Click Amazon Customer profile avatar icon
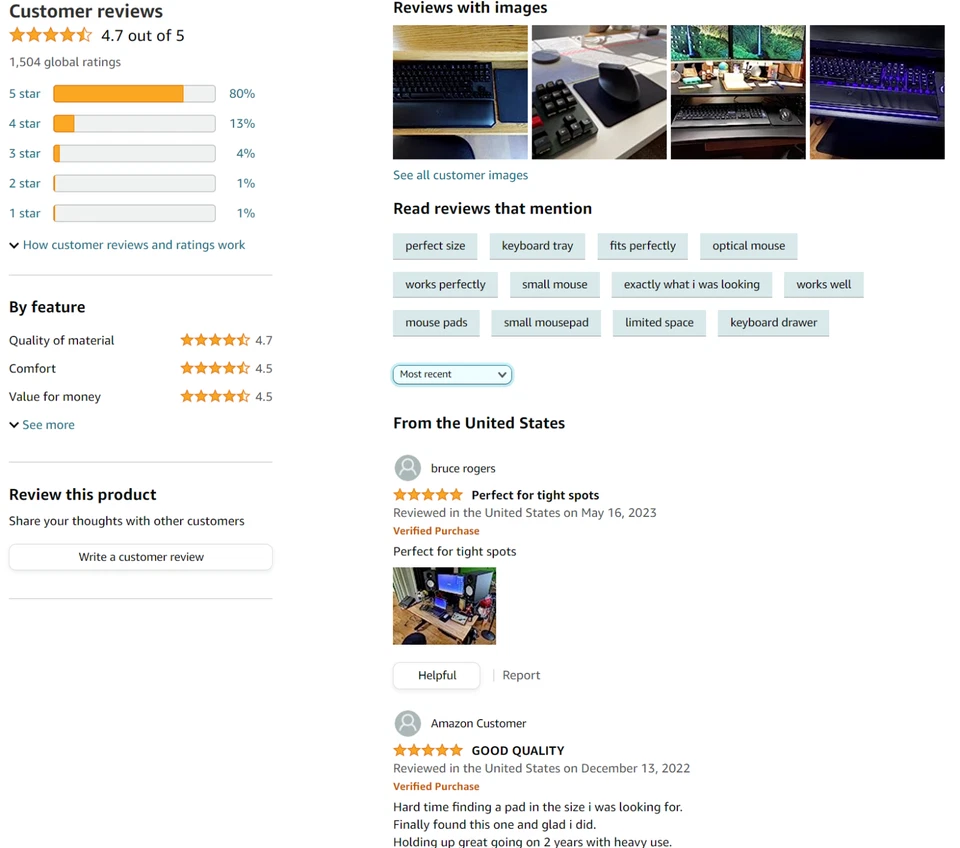Image resolution: width=960 pixels, height=848 pixels. (x=408, y=723)
